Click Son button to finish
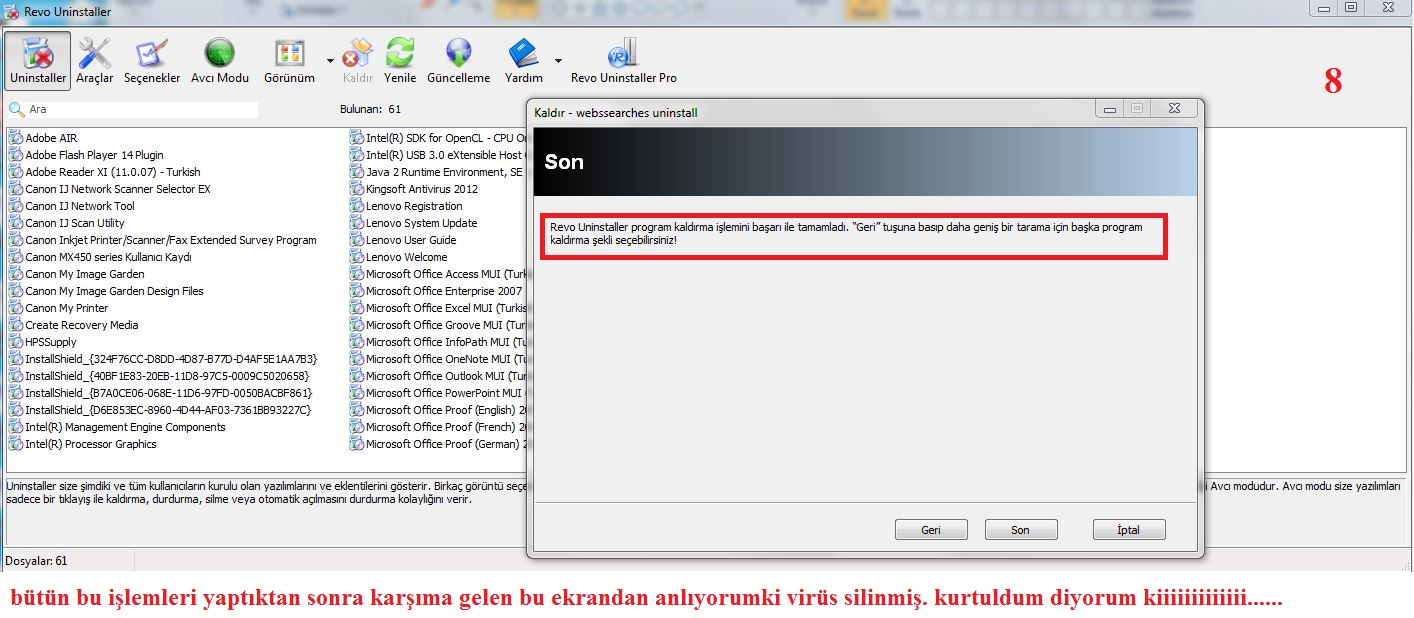This screenshot has height=618, width=1414. point(1020,530)
